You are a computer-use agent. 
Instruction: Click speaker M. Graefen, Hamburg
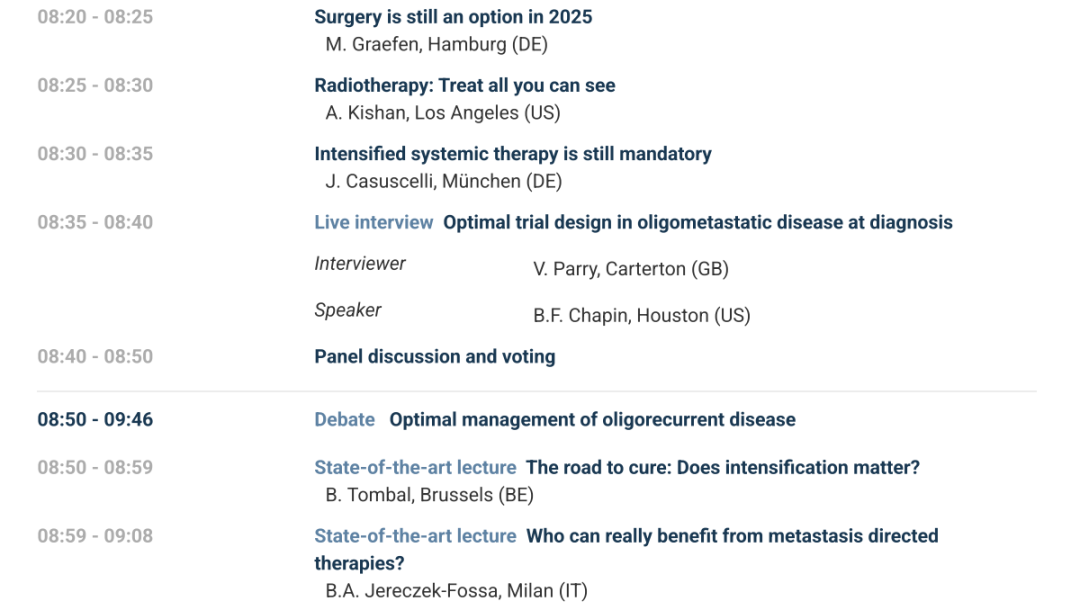[436, 45]
